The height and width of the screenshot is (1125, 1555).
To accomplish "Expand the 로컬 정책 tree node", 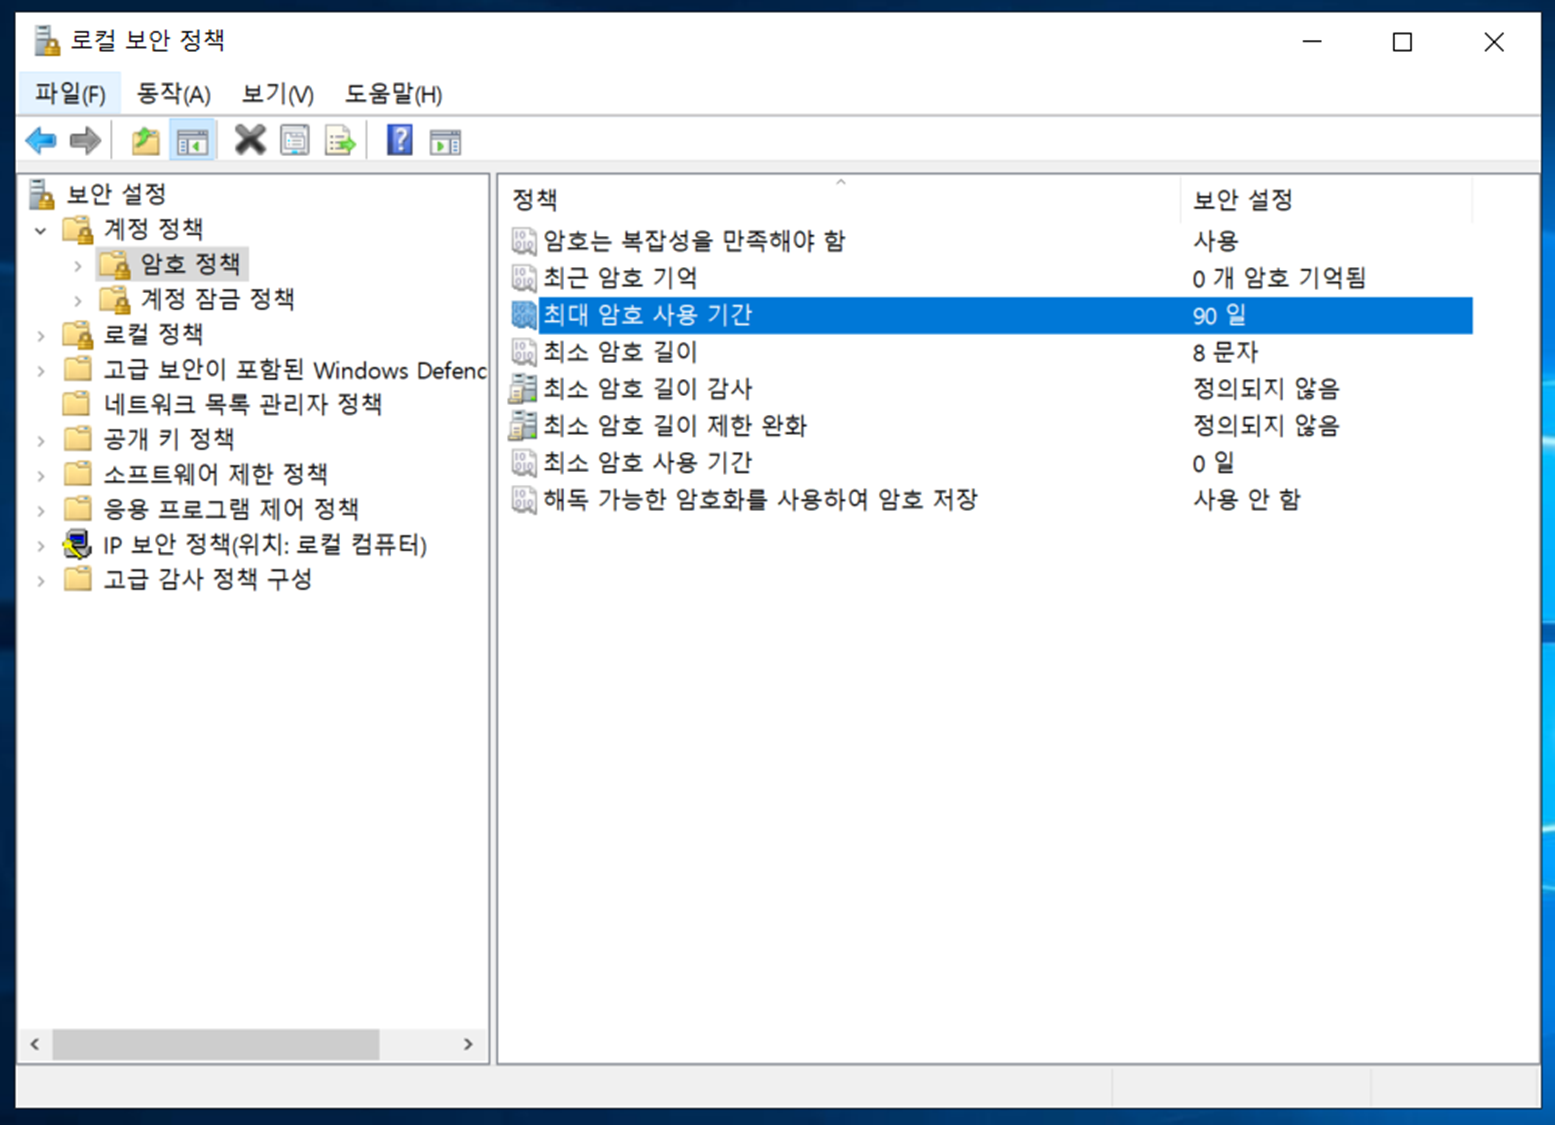I will point(41,336).
